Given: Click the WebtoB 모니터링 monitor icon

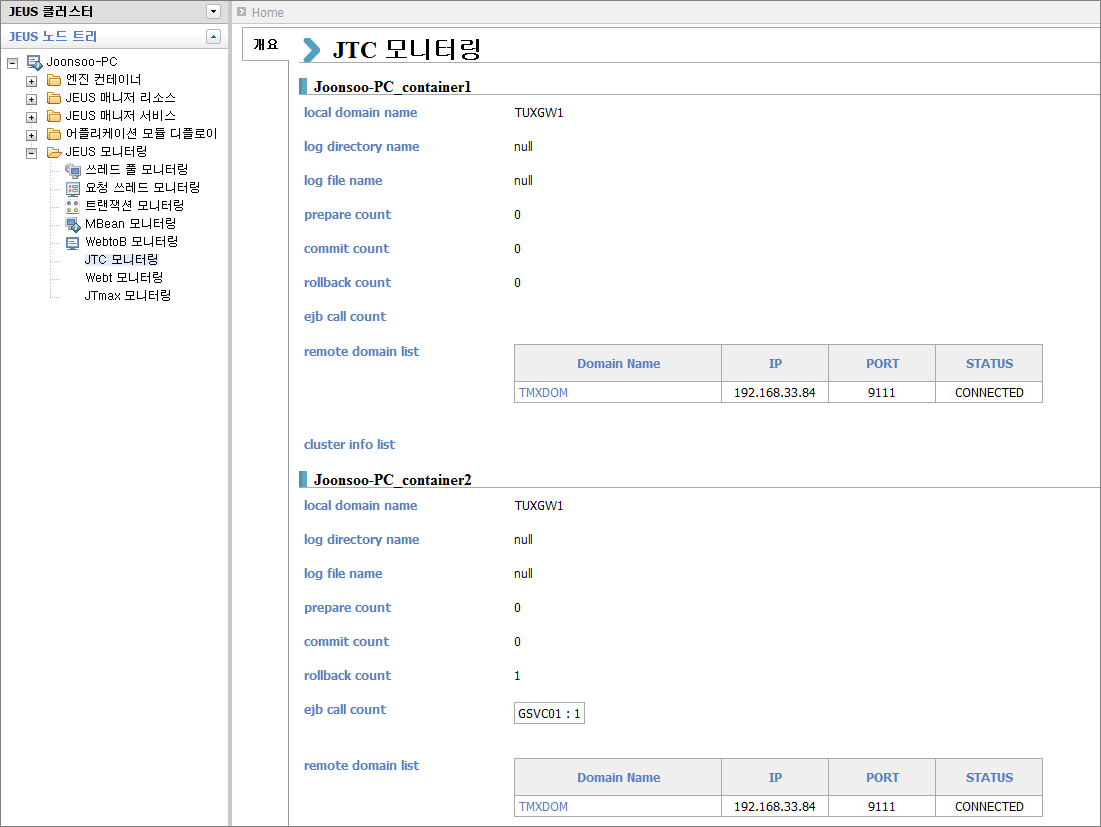Looking at the screenshot, I should (x=73, y=241).
